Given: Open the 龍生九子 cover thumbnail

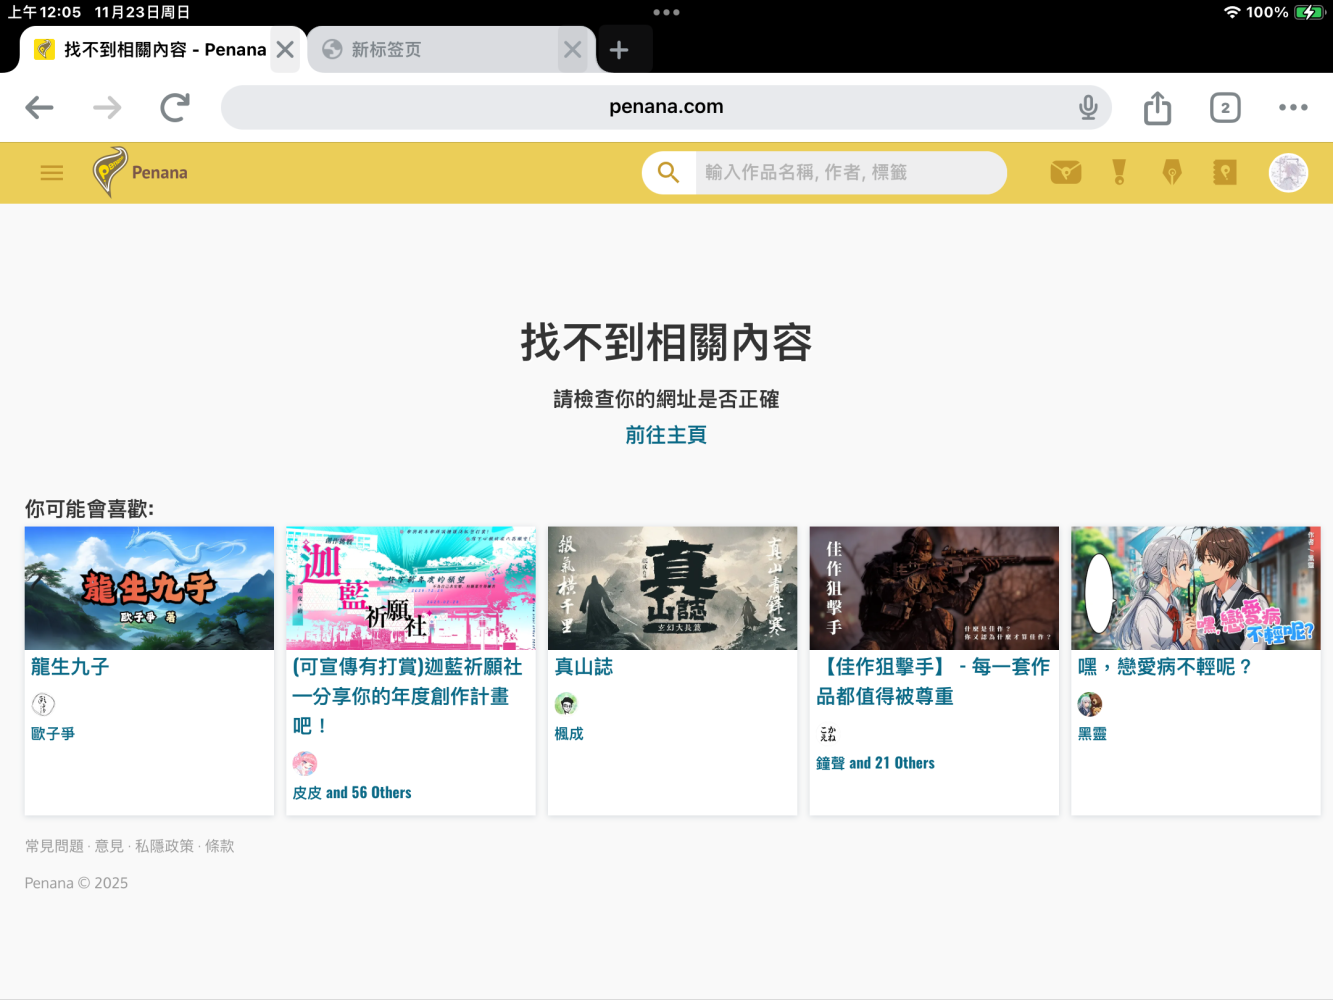Looking at the screenshot, I should [x=149, y=588].
